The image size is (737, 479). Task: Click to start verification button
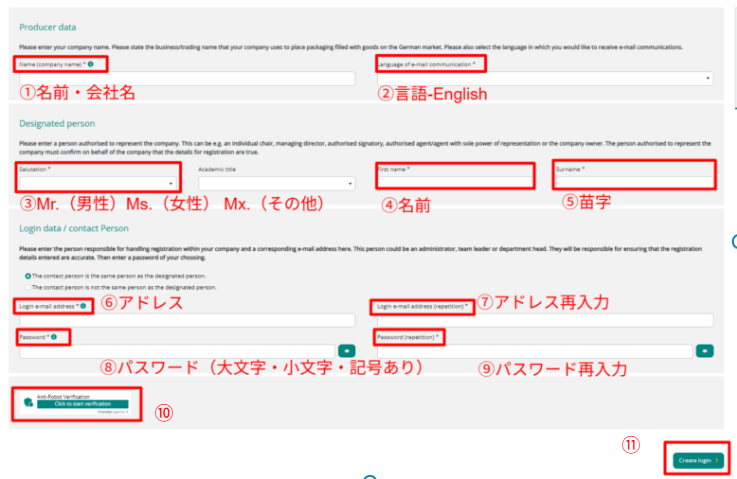click(x=85, y=404)
